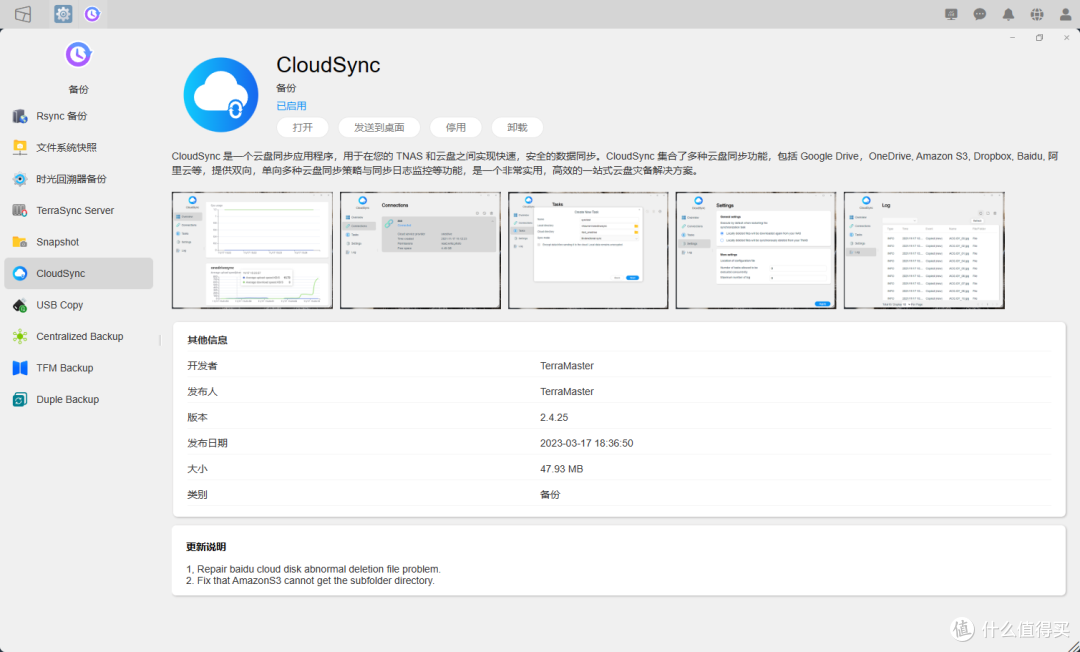Click the 其他信息 heading
The width and height of the screenshot is (1080, 652).
pyautogui.click(x=207, y=340)
